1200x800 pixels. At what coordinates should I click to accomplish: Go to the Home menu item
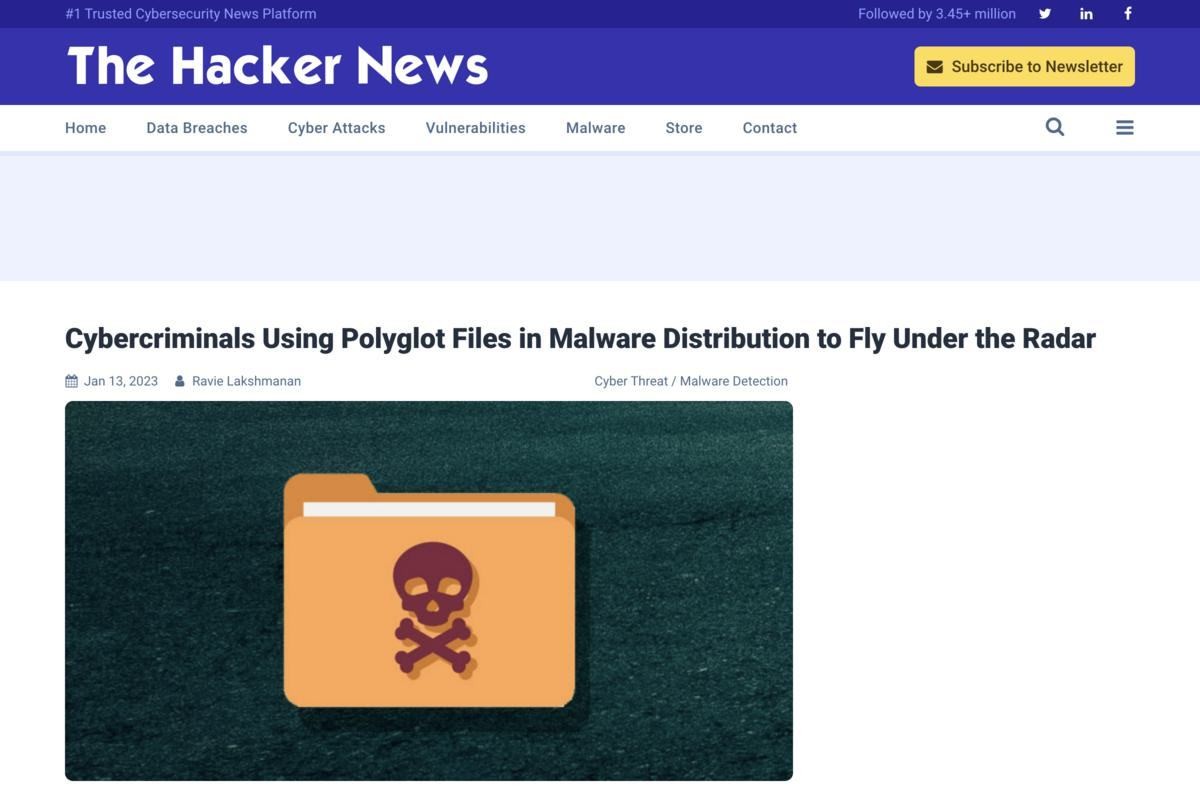tap(85, 128)
